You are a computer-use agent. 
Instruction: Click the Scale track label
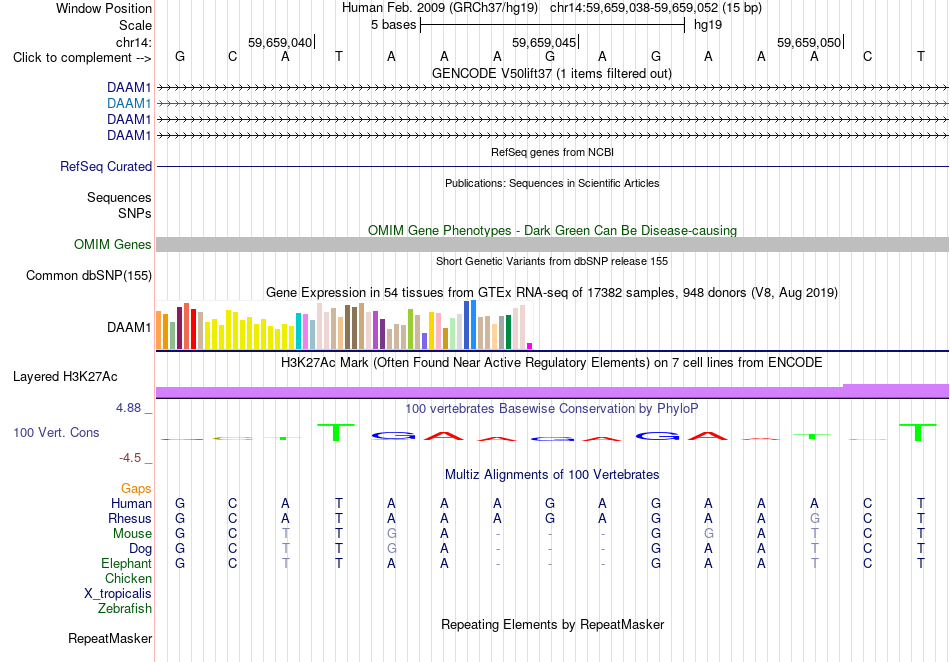pos(135,25)
